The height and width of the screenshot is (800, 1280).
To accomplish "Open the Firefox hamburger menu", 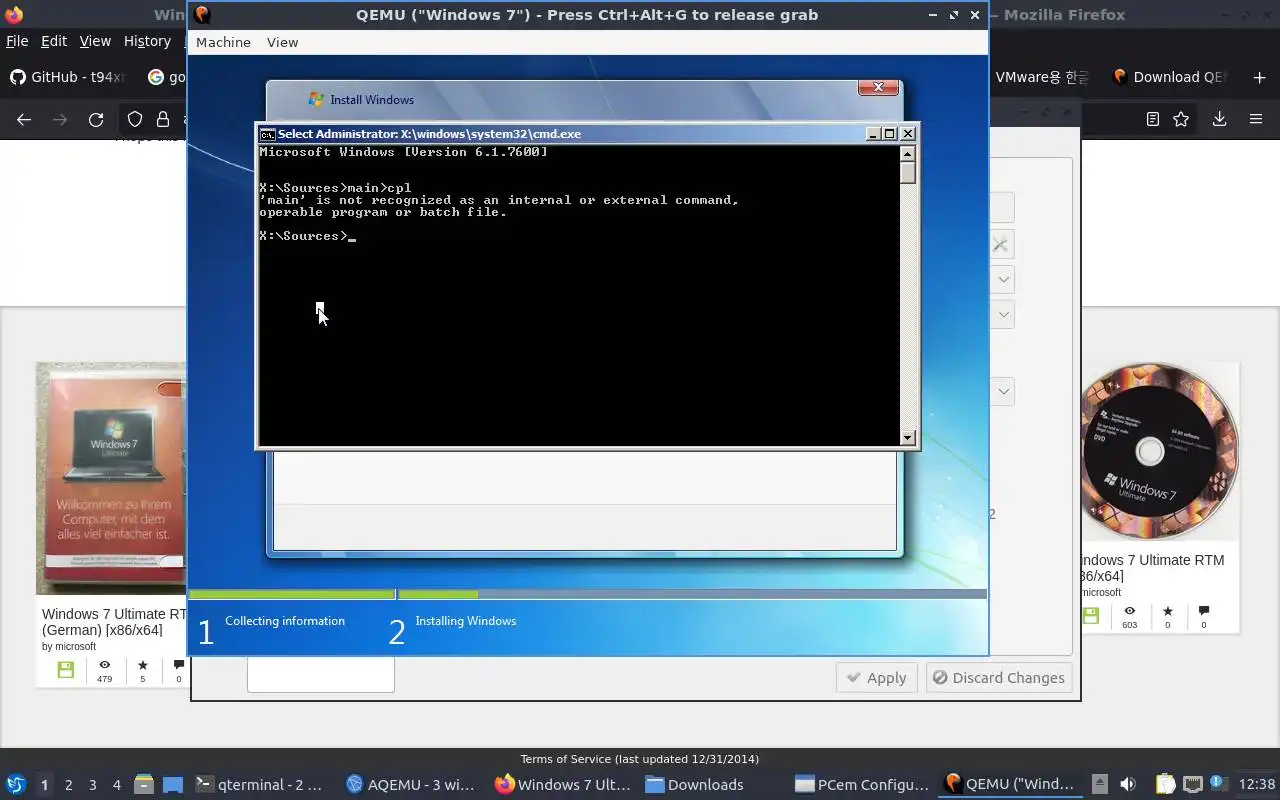I will pos(1256,119).
